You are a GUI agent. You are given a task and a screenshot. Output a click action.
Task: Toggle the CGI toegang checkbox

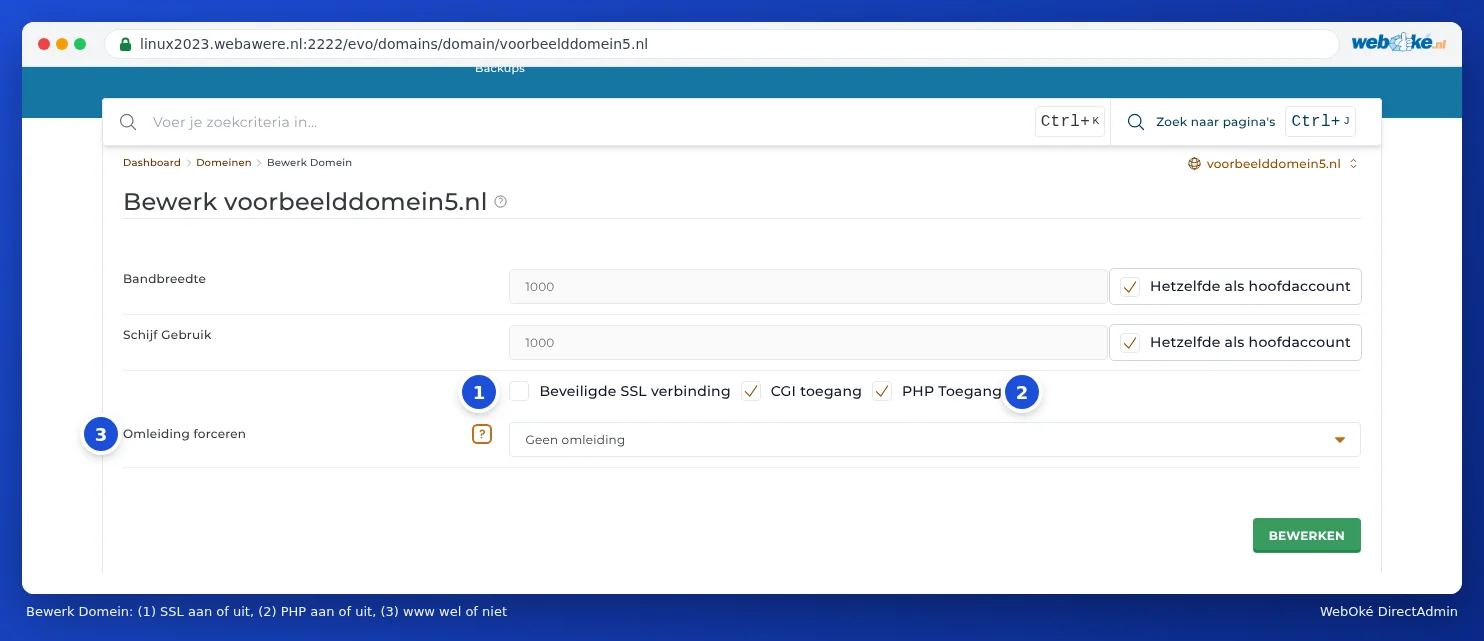pos(751,391)
